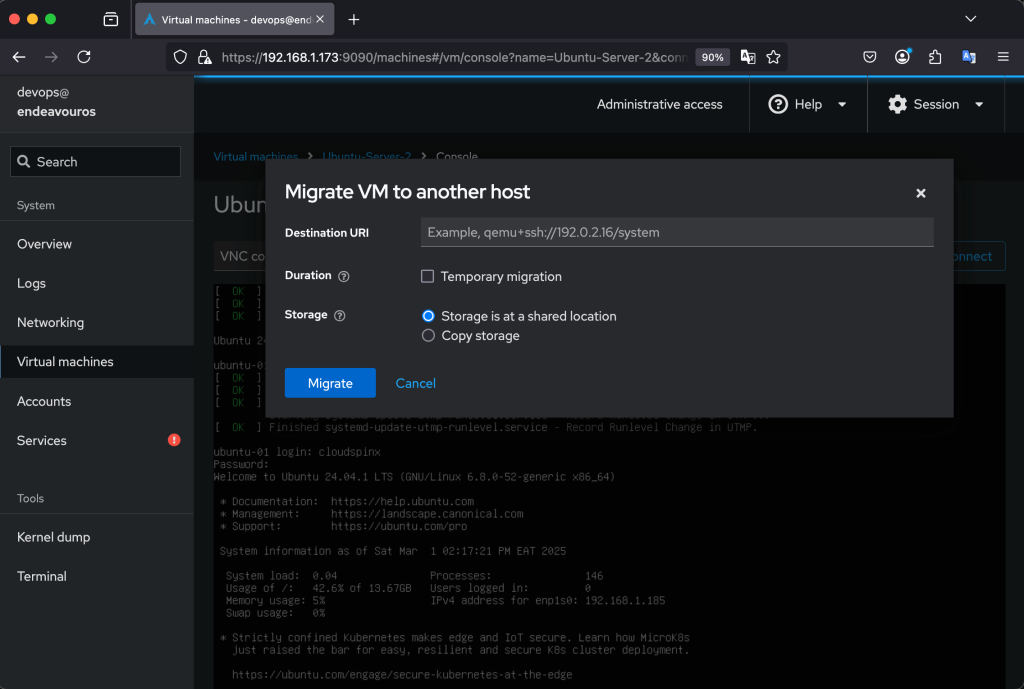Select the Copy storage option
The image size is (1024, 689).
pos(428,336)
